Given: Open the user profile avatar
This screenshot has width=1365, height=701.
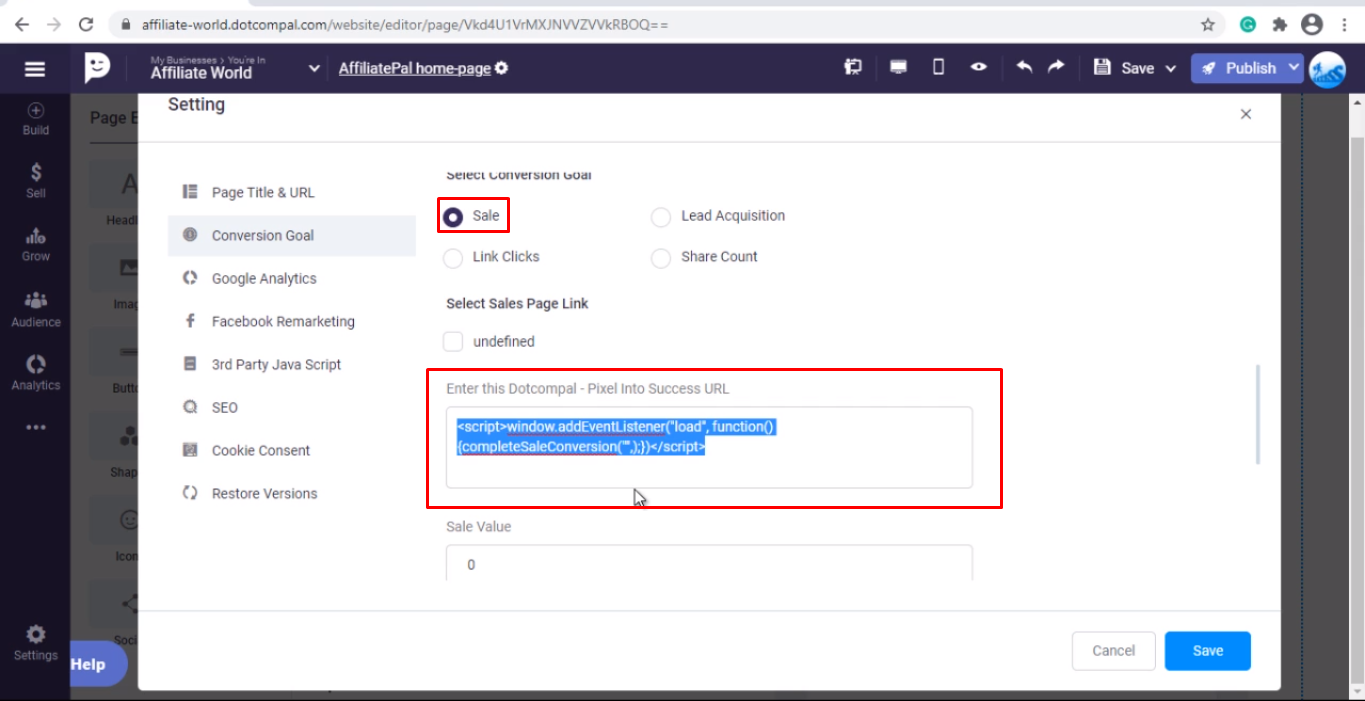Looking at the screenshot, I should pos(1327,69).
